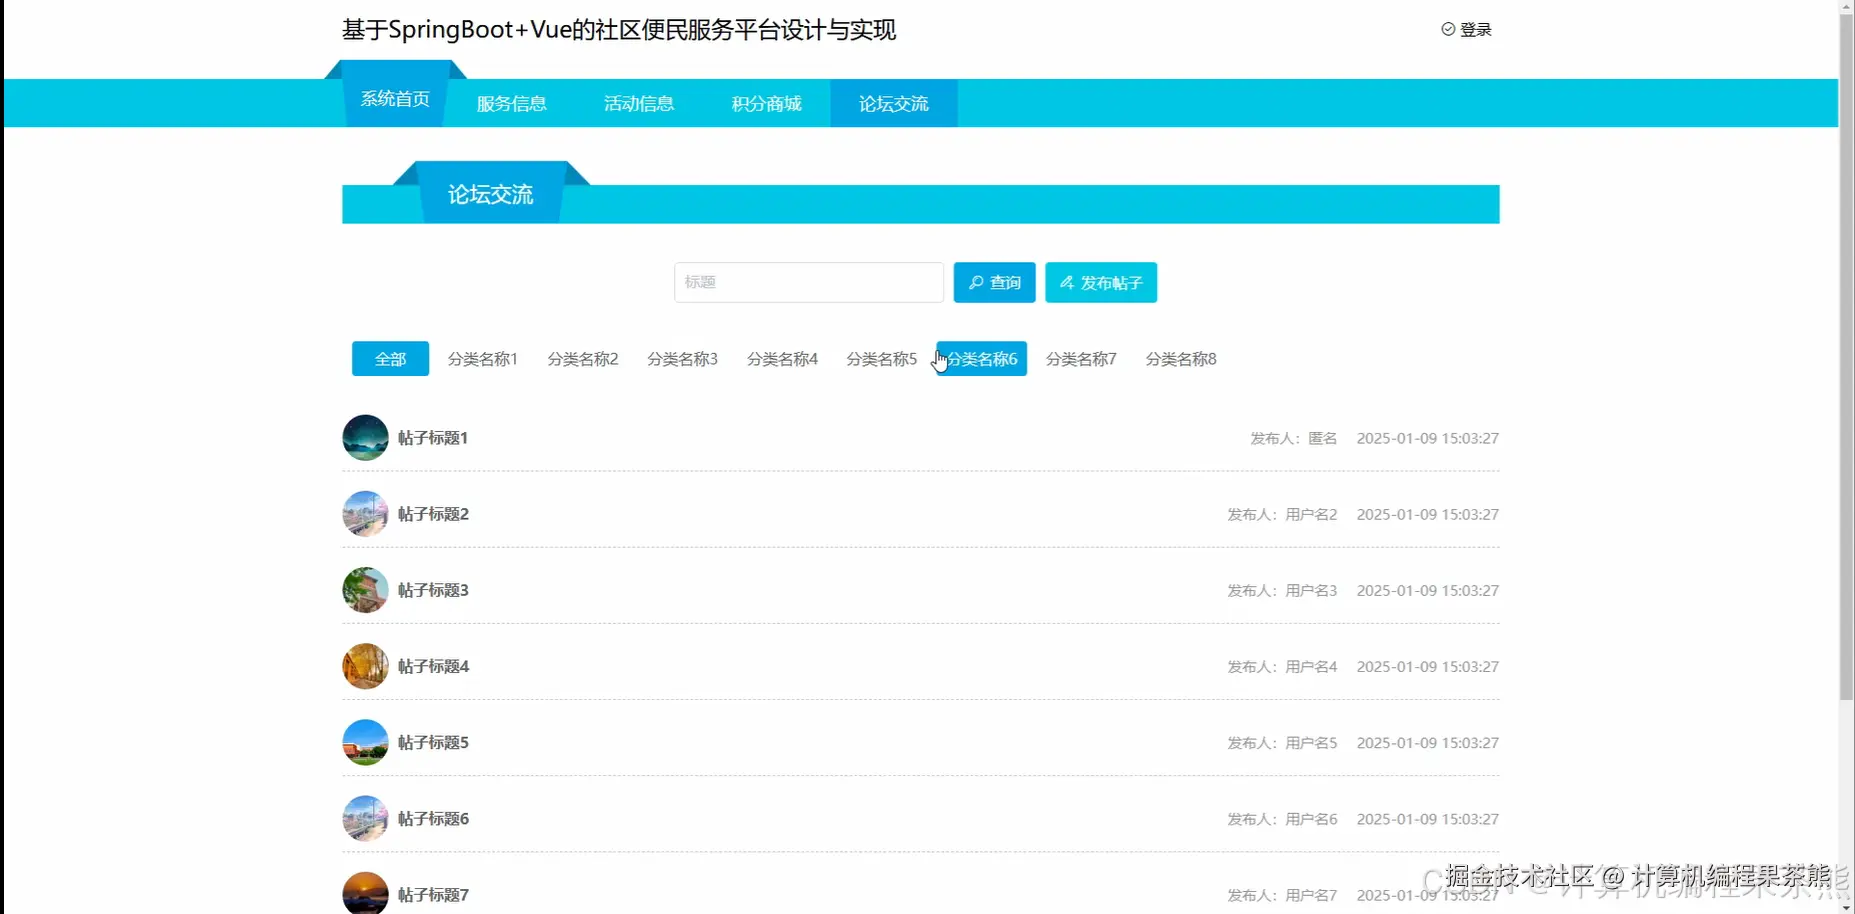
Task: Select the 全部 category filter
Action: pyautogui.click(x=390, y=359)
